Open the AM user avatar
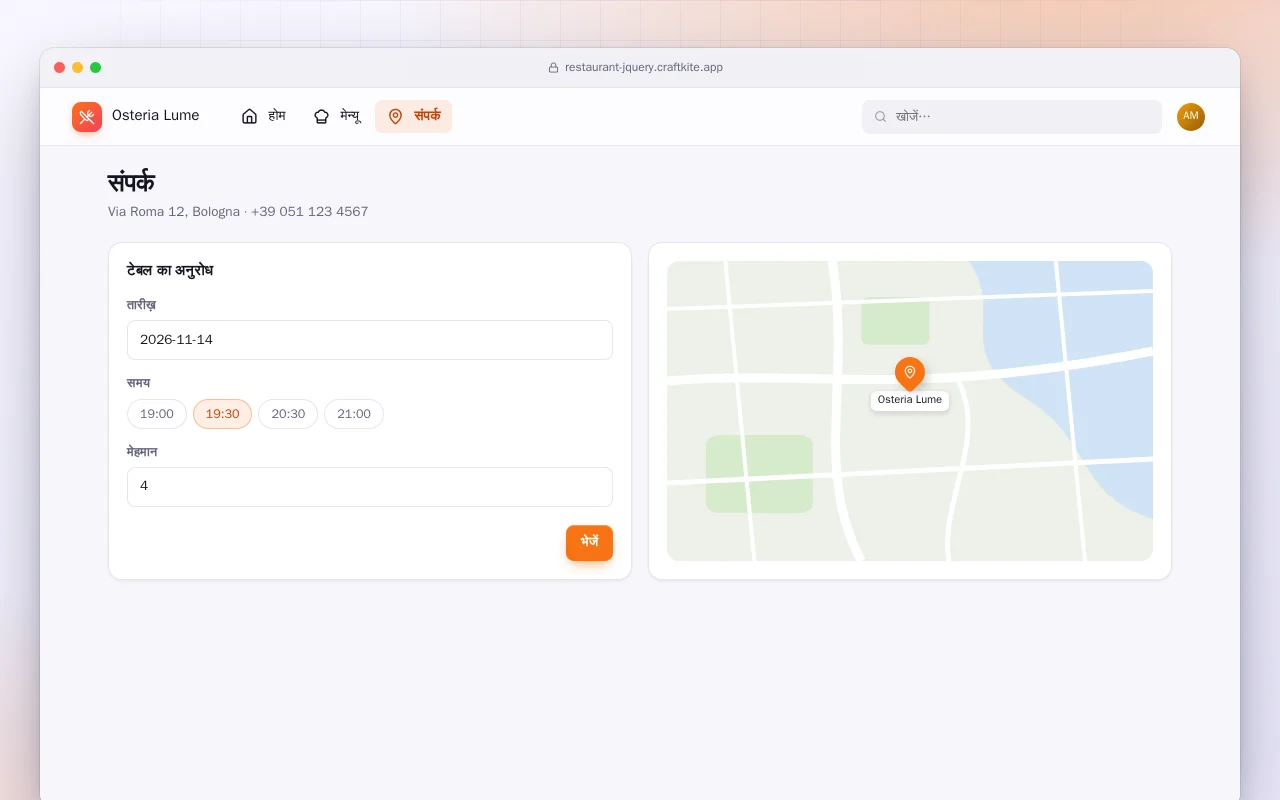1280x800 pixels. point(1191,117)
